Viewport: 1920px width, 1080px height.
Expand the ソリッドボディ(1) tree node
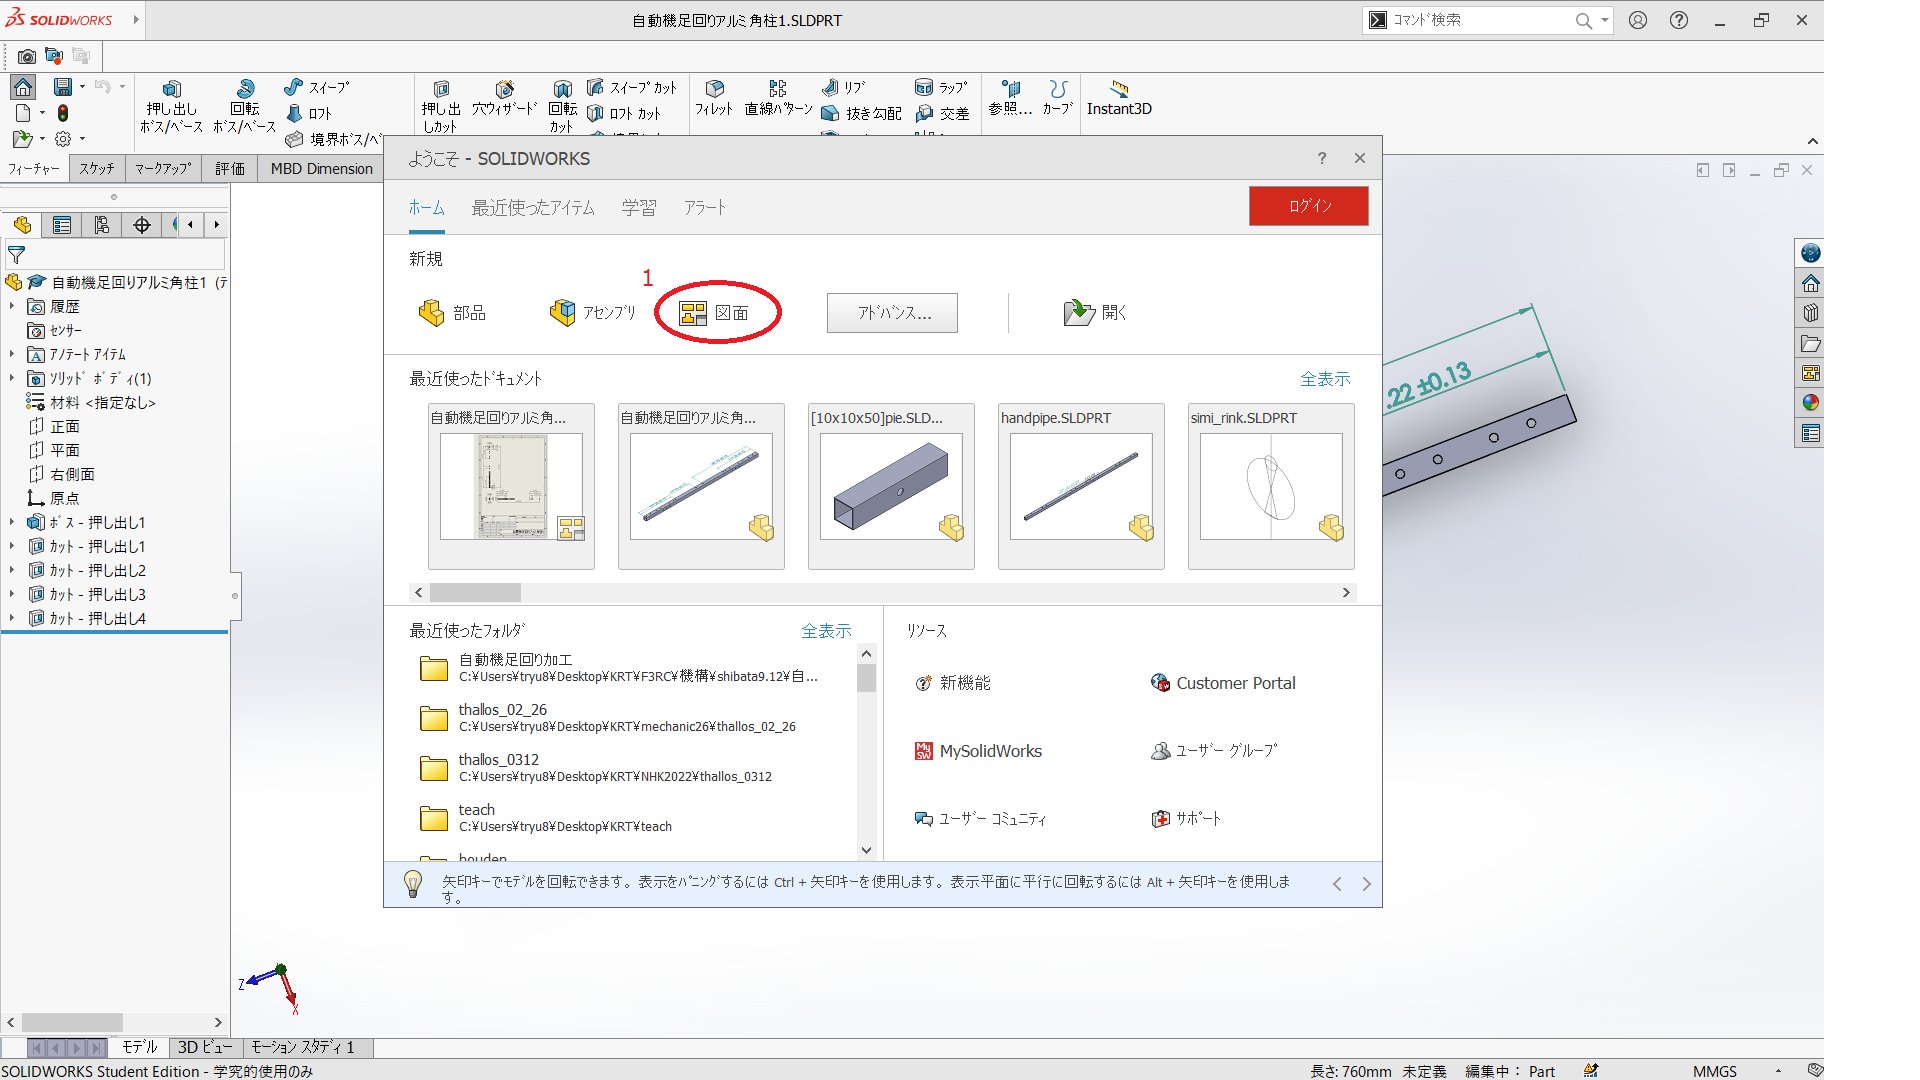click(12, 379)
